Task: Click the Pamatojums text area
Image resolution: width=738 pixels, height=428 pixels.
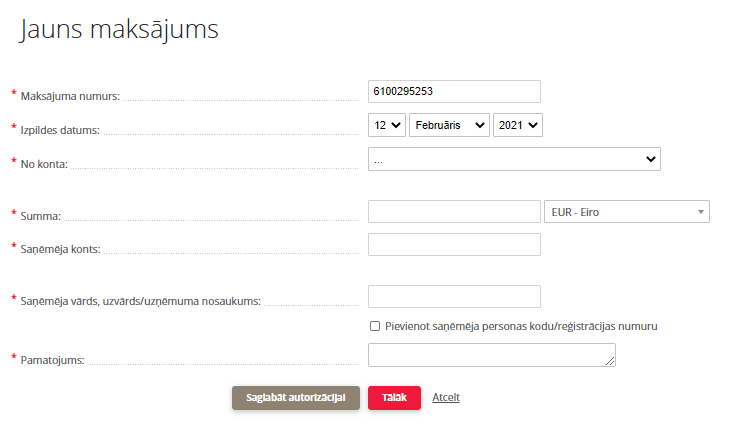Action: (492, 355)
